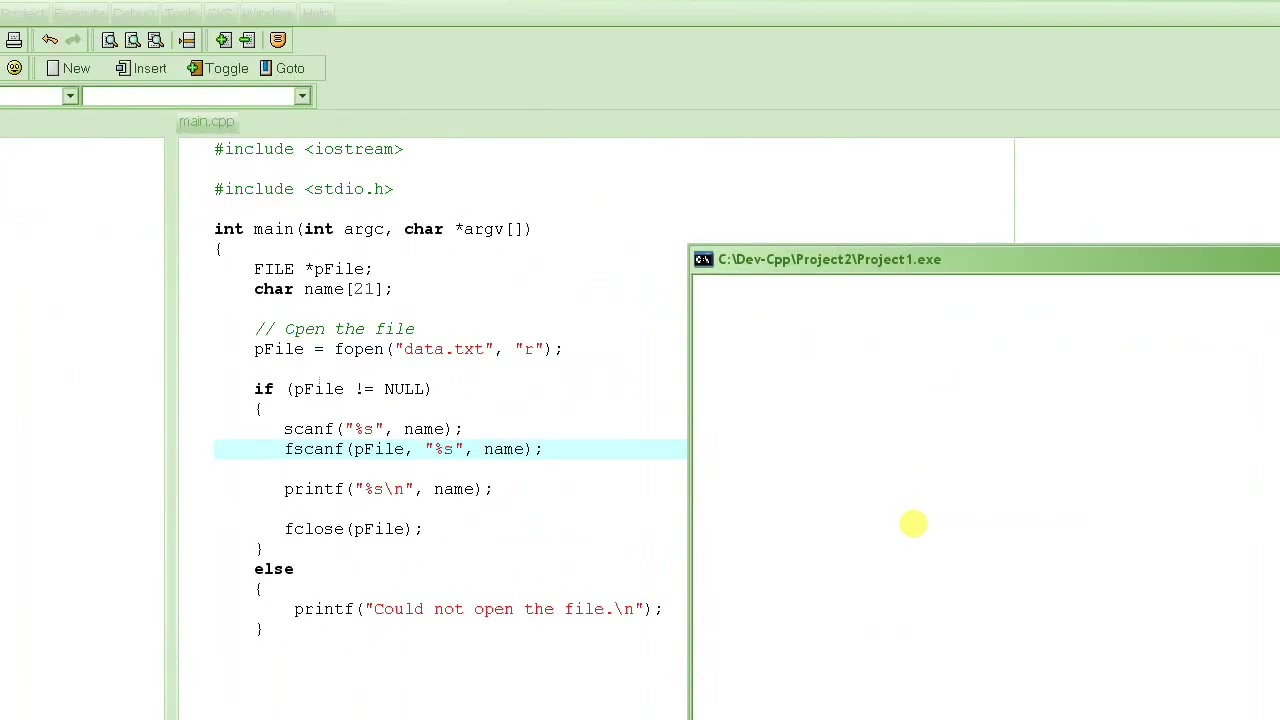Open the faded Window menu
1280x720 pixels.
coord(267,14)
